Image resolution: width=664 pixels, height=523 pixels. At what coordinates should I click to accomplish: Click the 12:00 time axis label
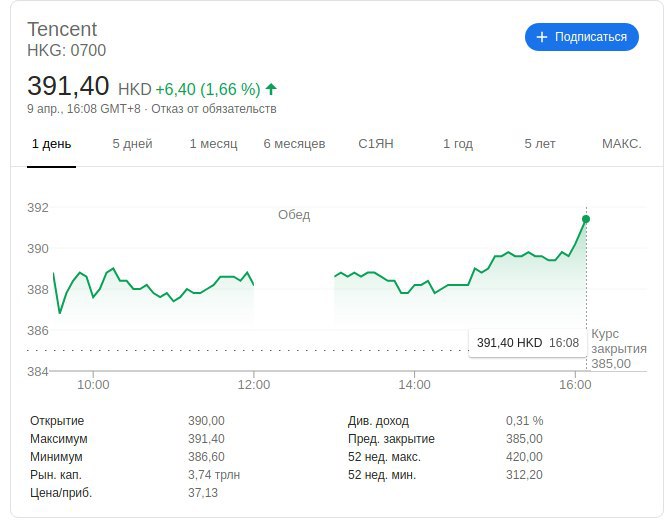254,385
